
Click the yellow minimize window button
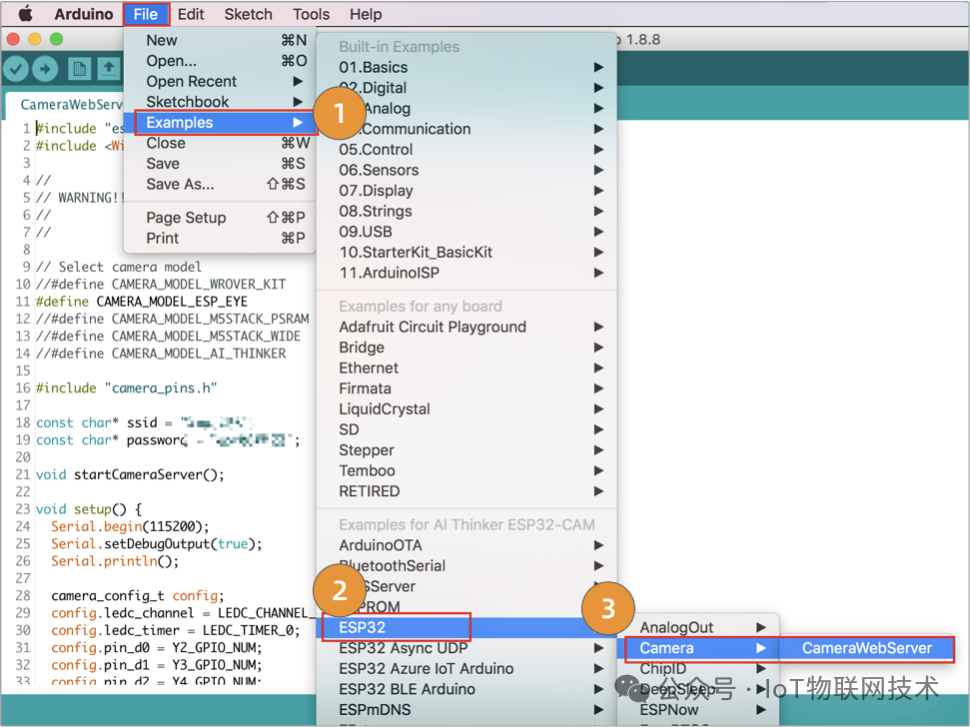35,40
